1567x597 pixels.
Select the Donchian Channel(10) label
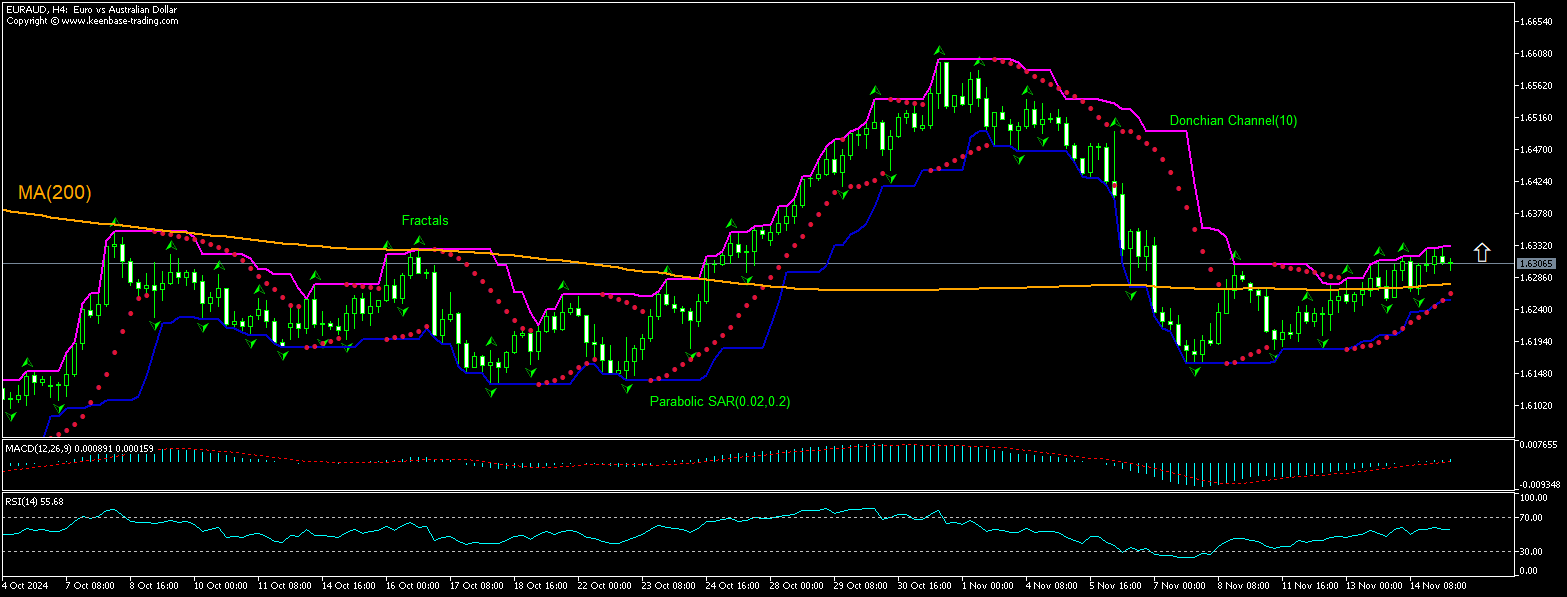click(x=1234, y=120)
